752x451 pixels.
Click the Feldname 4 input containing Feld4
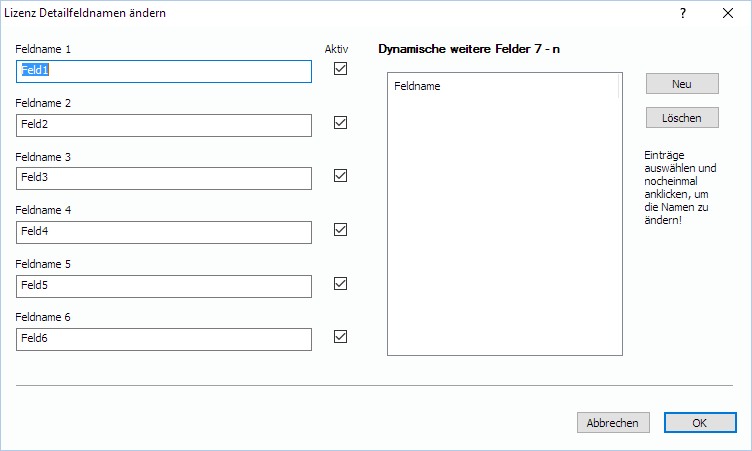(x=164, y=232)
